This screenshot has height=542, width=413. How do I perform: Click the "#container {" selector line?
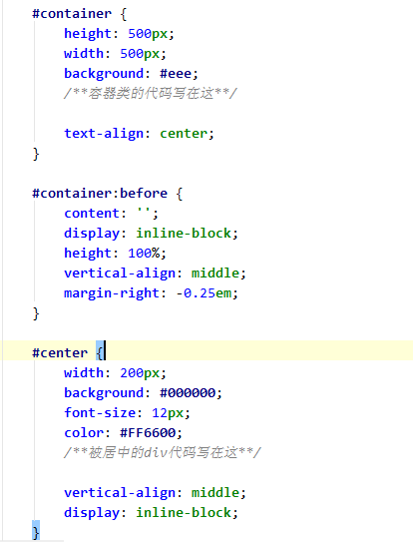click(79, 14)
